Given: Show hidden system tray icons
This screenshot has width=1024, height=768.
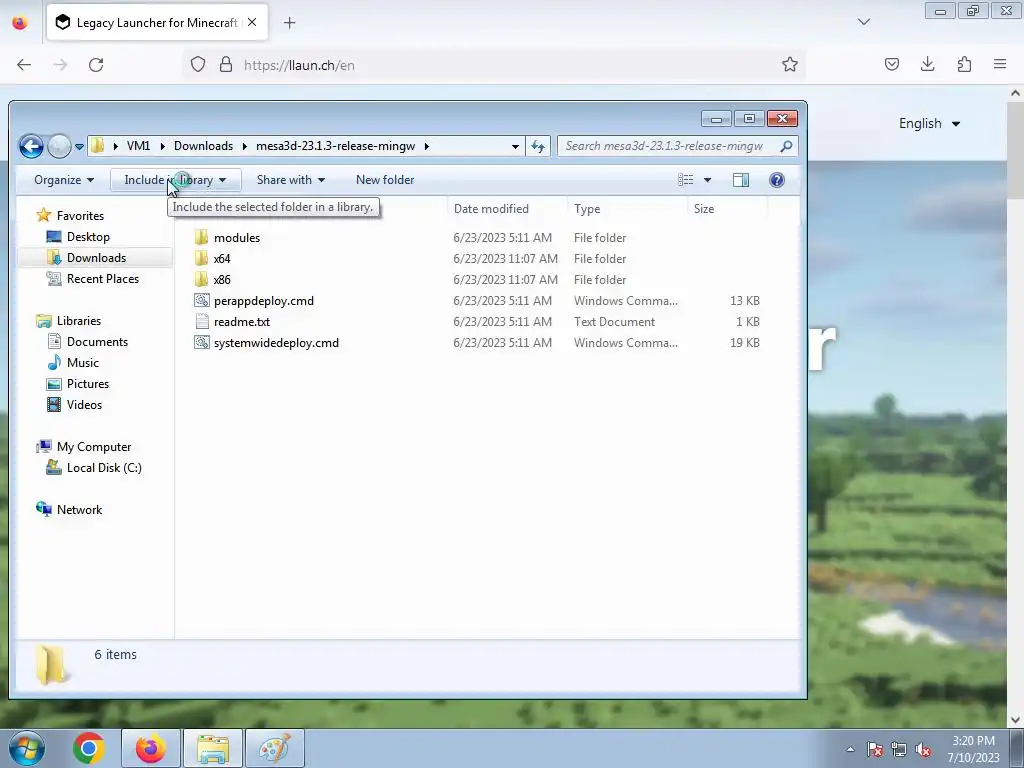Looking at the screenshot, I should click(x=850, y=749).
